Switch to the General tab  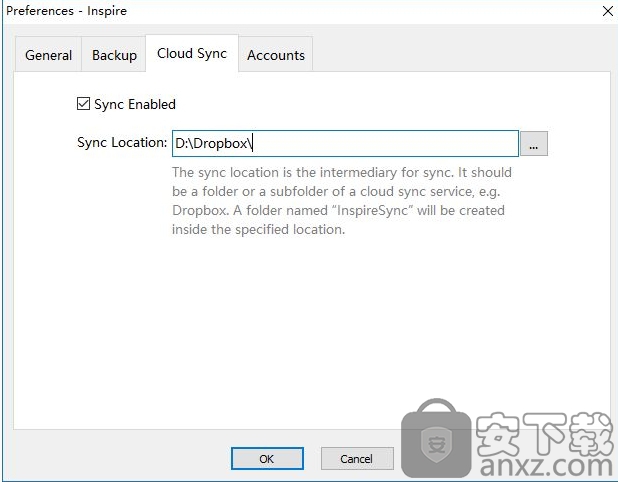(x=48, y=55)
